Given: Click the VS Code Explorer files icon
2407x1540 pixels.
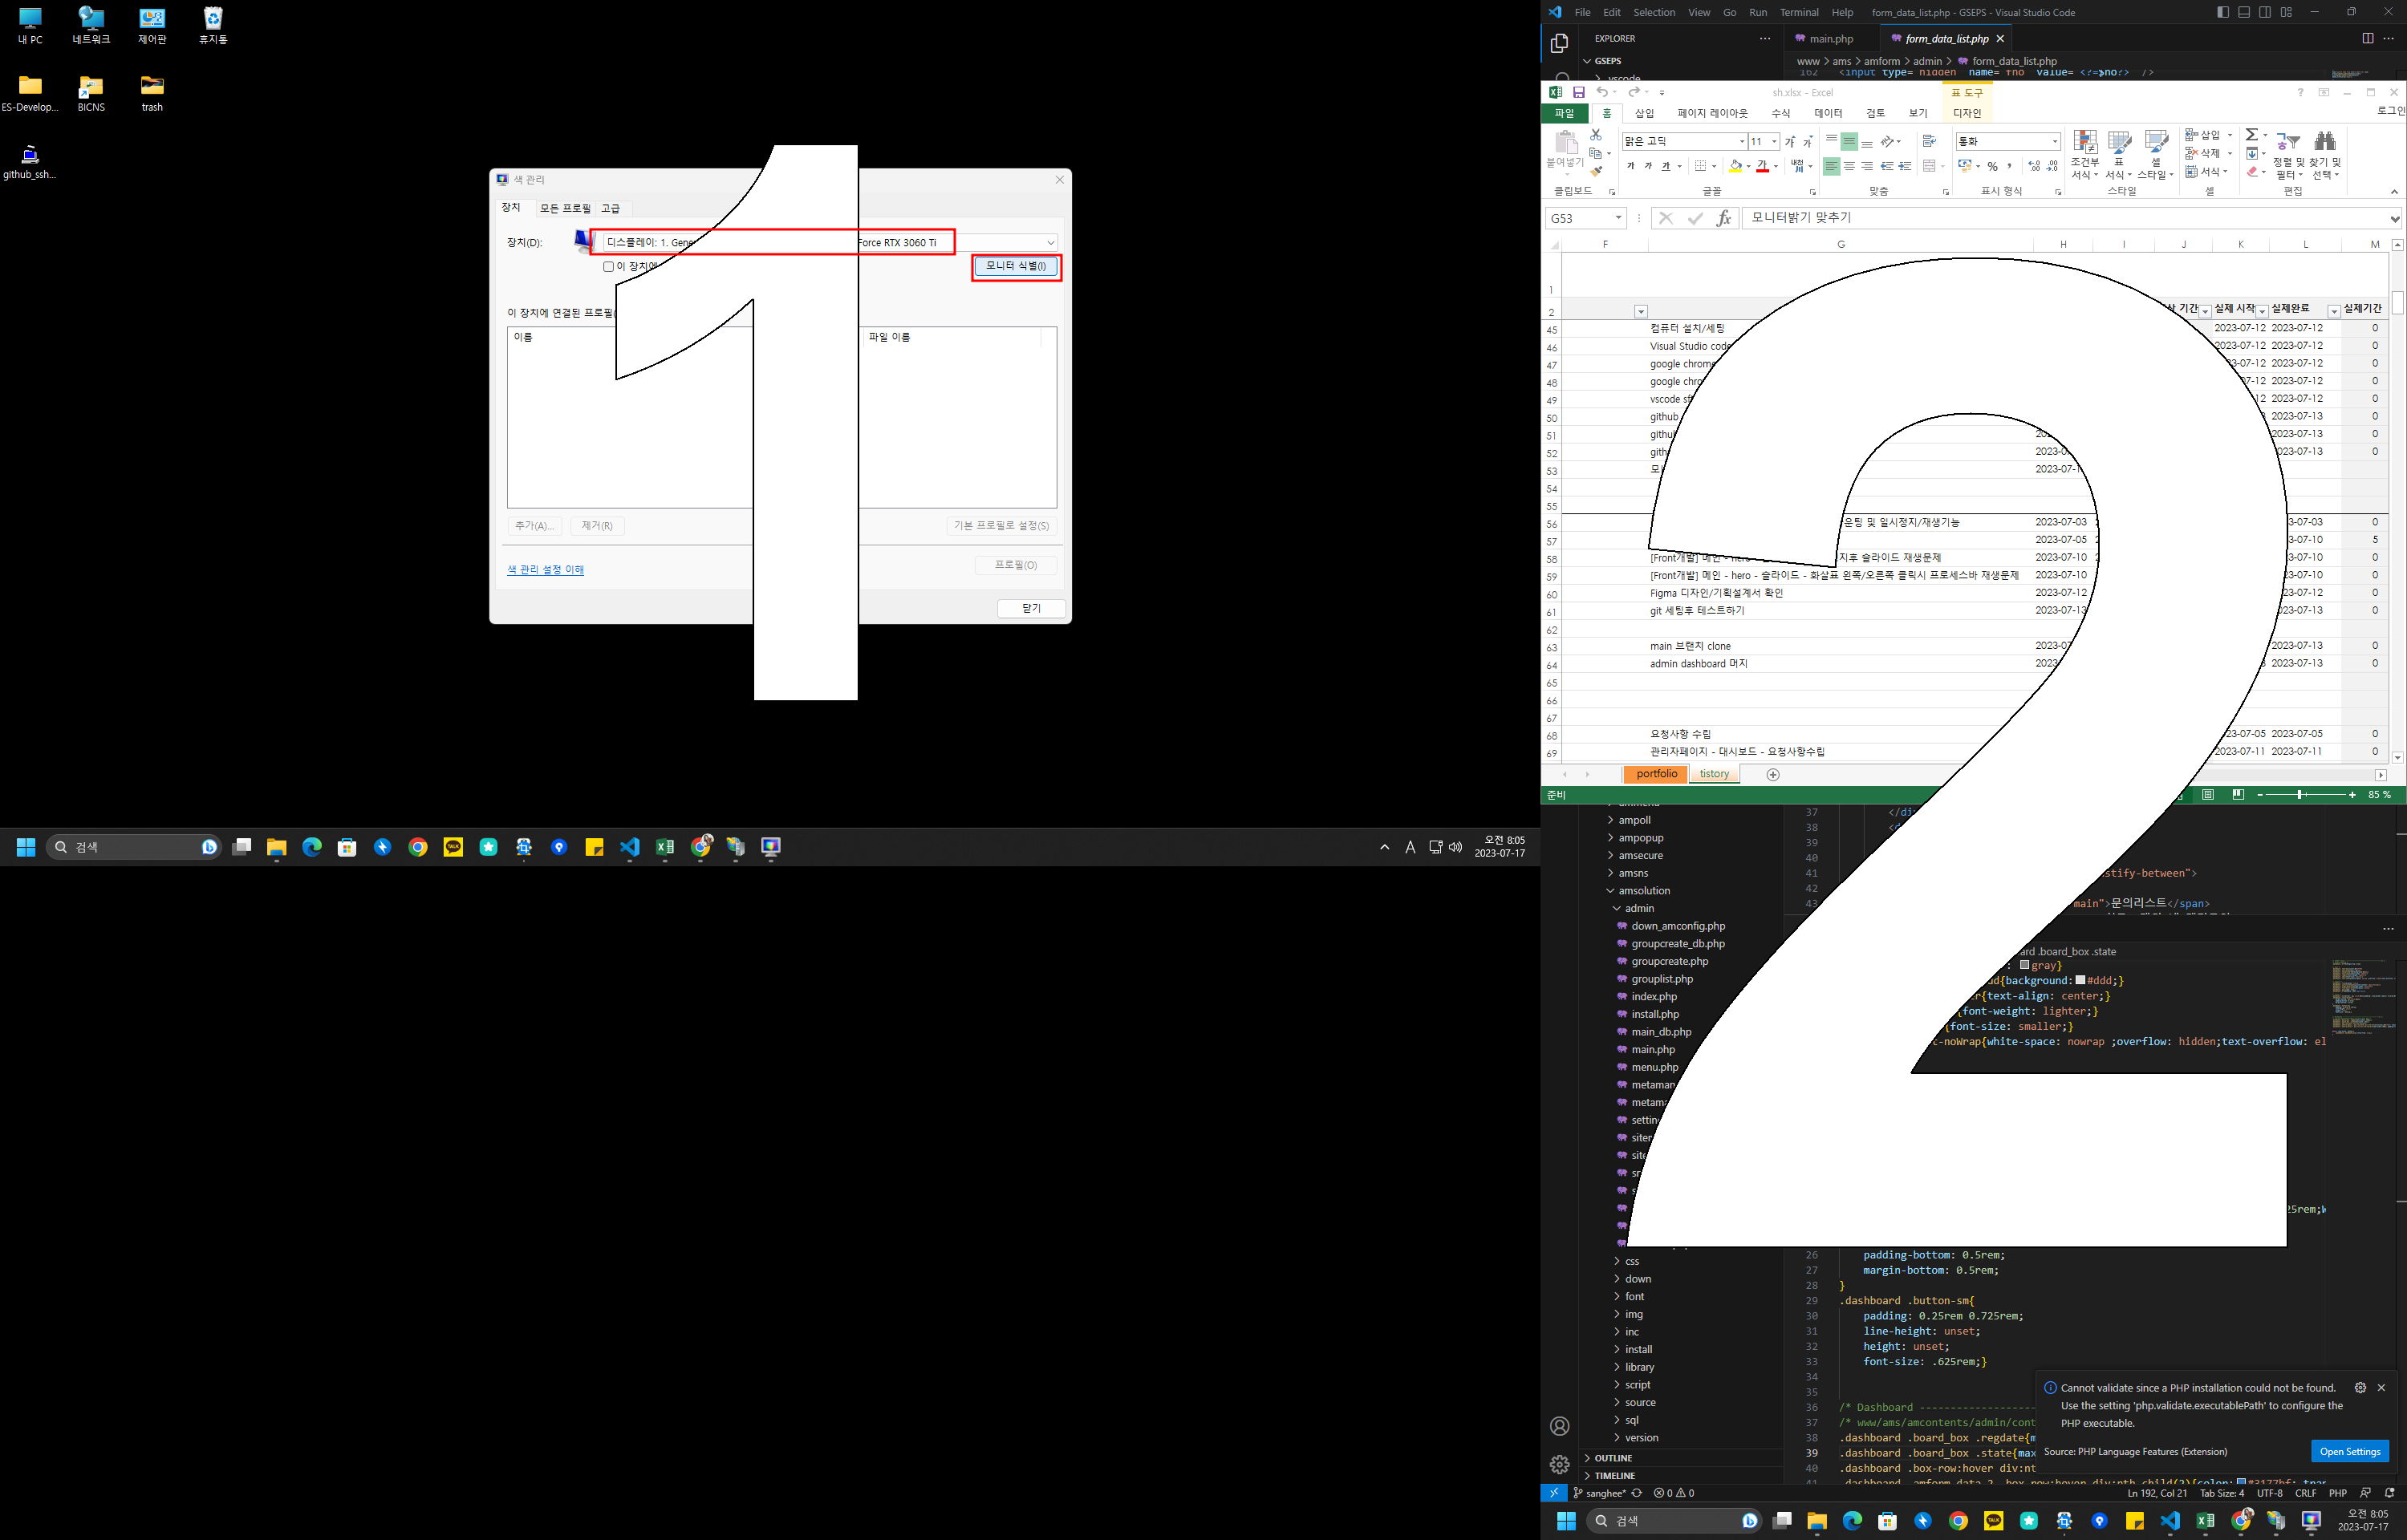Looking at the screenshot, I should tap(1559, 43).
